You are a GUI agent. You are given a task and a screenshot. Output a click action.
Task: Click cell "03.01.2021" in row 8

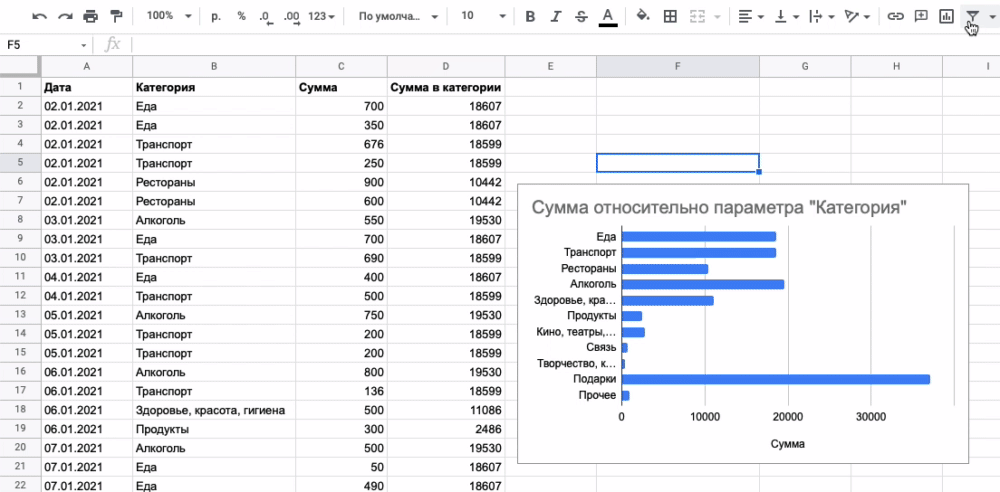pyautogui.click(x=87, y=220)
